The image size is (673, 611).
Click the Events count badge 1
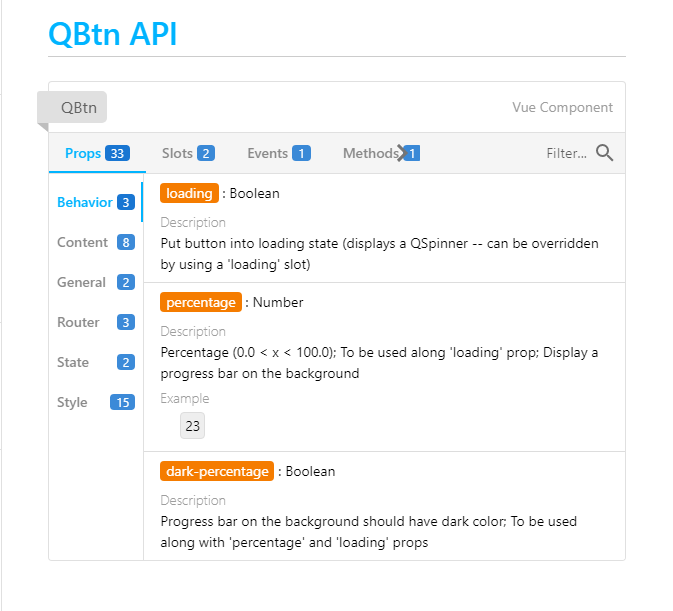click(301, 153)
